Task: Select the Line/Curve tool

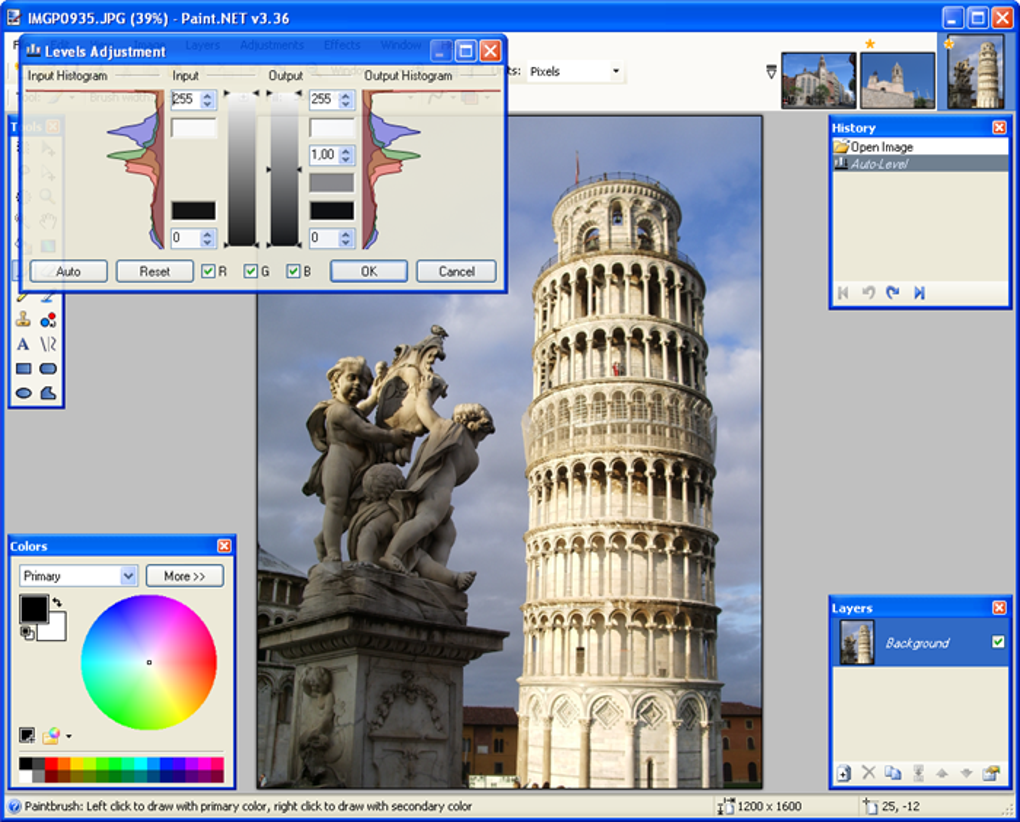Action: pos(48,344)
